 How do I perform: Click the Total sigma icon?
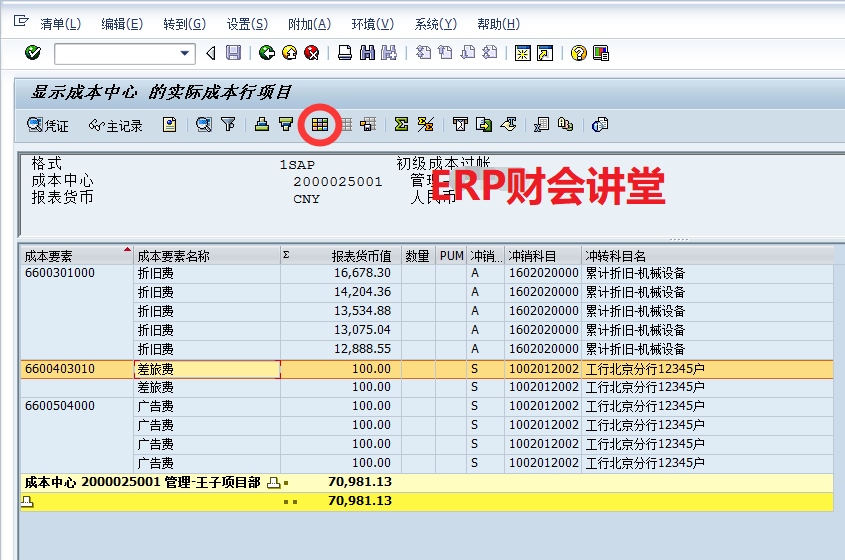pyautogui.click(x=401, y=125)
